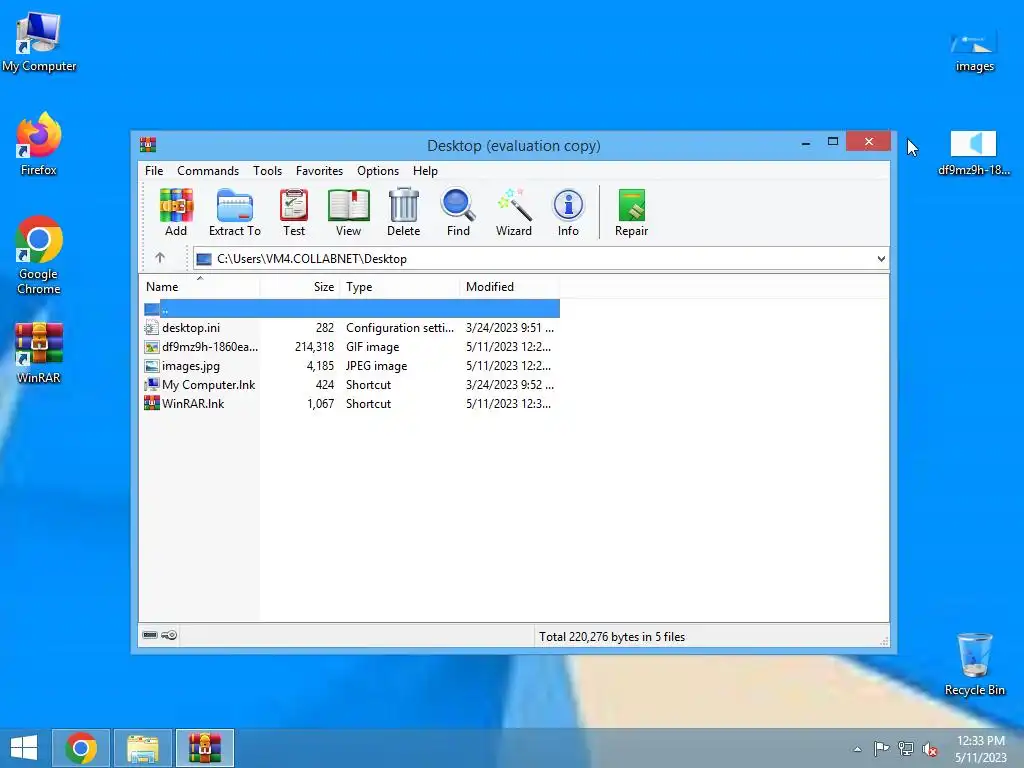Click the Delete trash can icon
This screenshot has height=768, width=1024.
[x=404, y=212]
